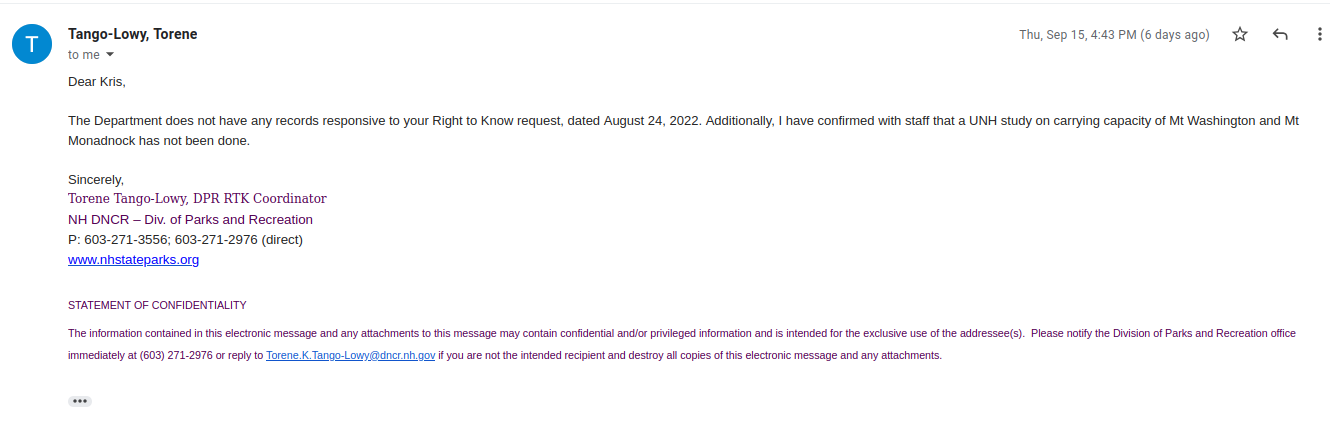
Task: Click the "STATEMENT OF CONFIDENTIALITY" heading
Action: [157, 305]
